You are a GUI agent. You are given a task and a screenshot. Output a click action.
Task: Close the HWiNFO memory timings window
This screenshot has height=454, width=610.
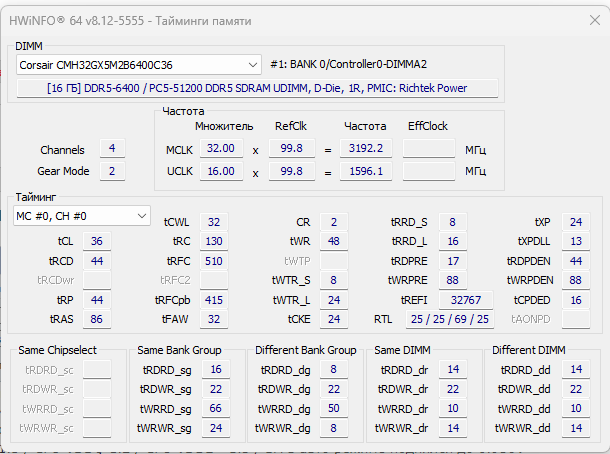(x=594, y=20)
